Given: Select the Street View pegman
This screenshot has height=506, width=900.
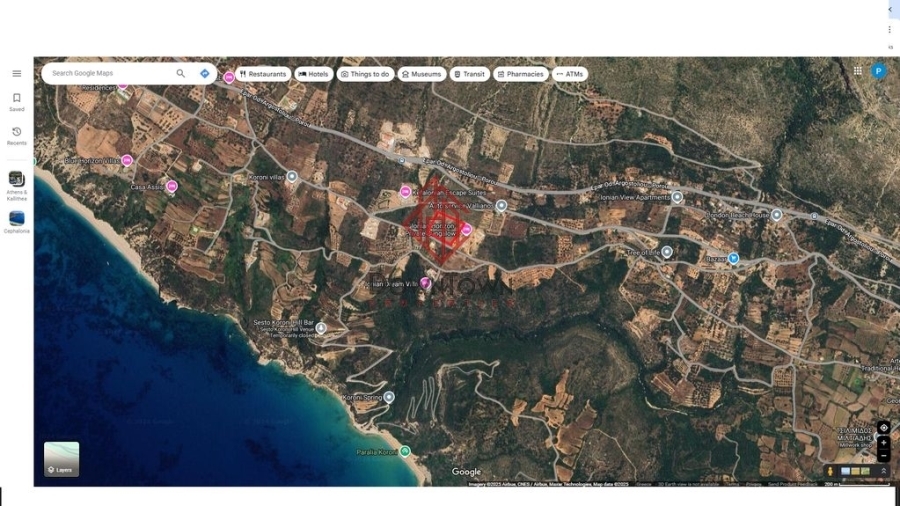Looking at the screenshot, I should pyautogui.click(x=830, y=471).
